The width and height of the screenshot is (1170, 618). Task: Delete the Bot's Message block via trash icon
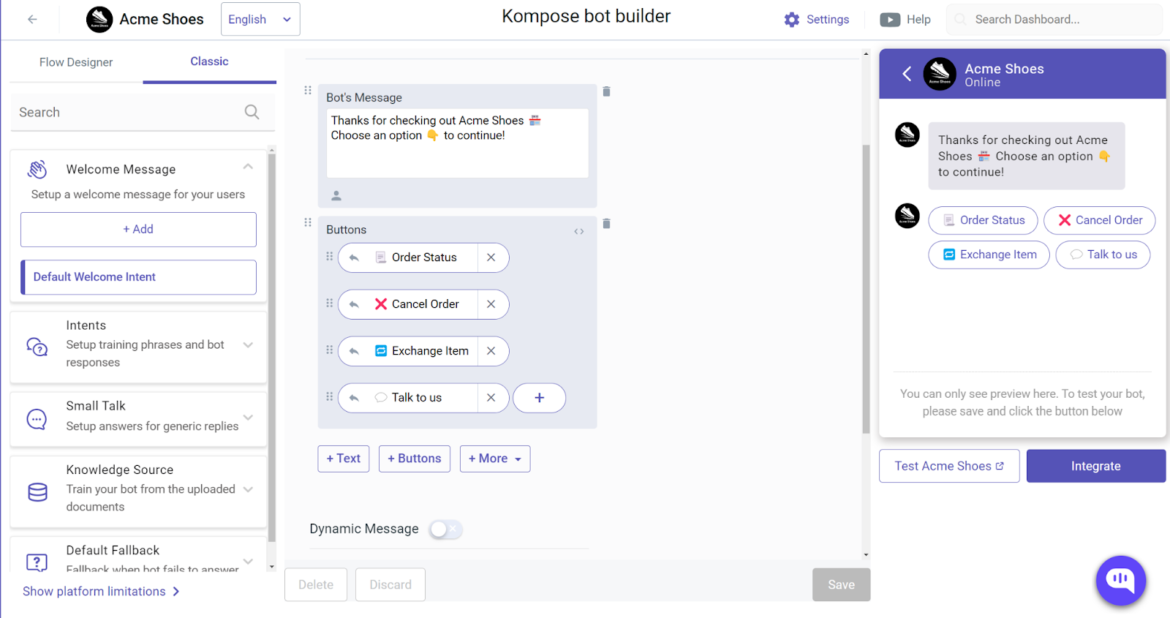click(606, 91)
